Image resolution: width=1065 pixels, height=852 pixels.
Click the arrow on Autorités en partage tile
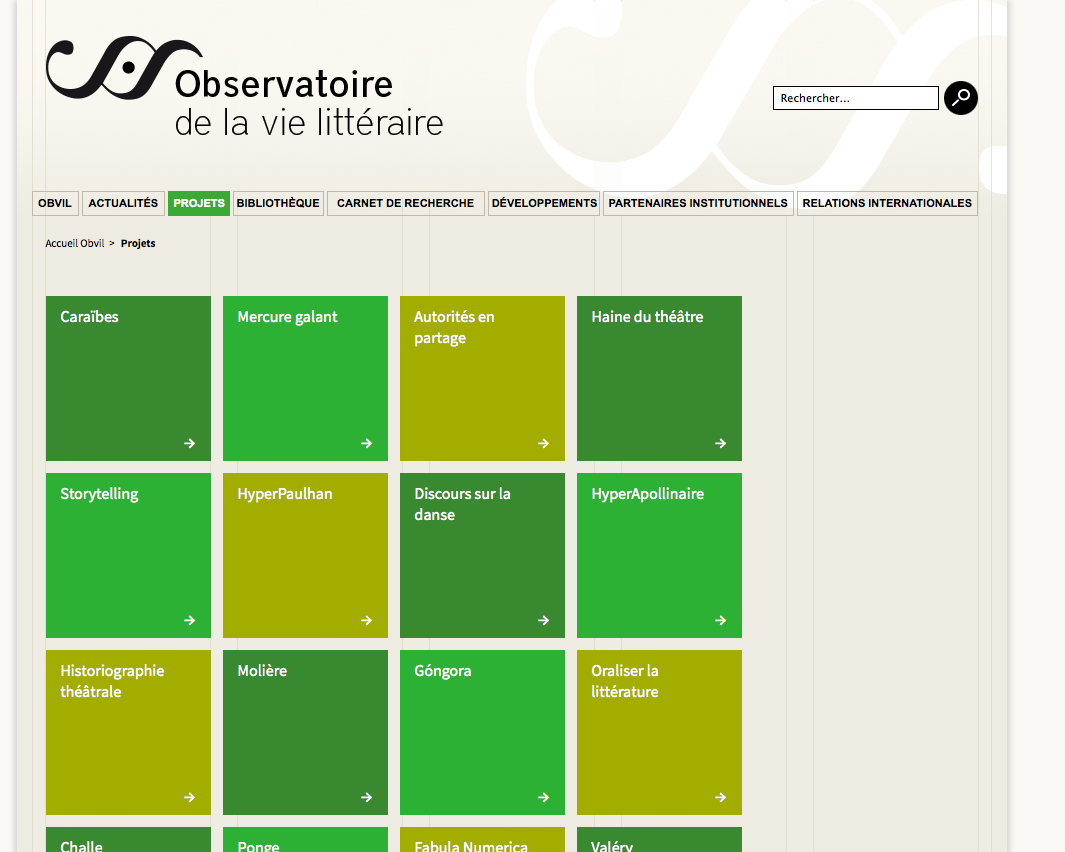[544, 443]
